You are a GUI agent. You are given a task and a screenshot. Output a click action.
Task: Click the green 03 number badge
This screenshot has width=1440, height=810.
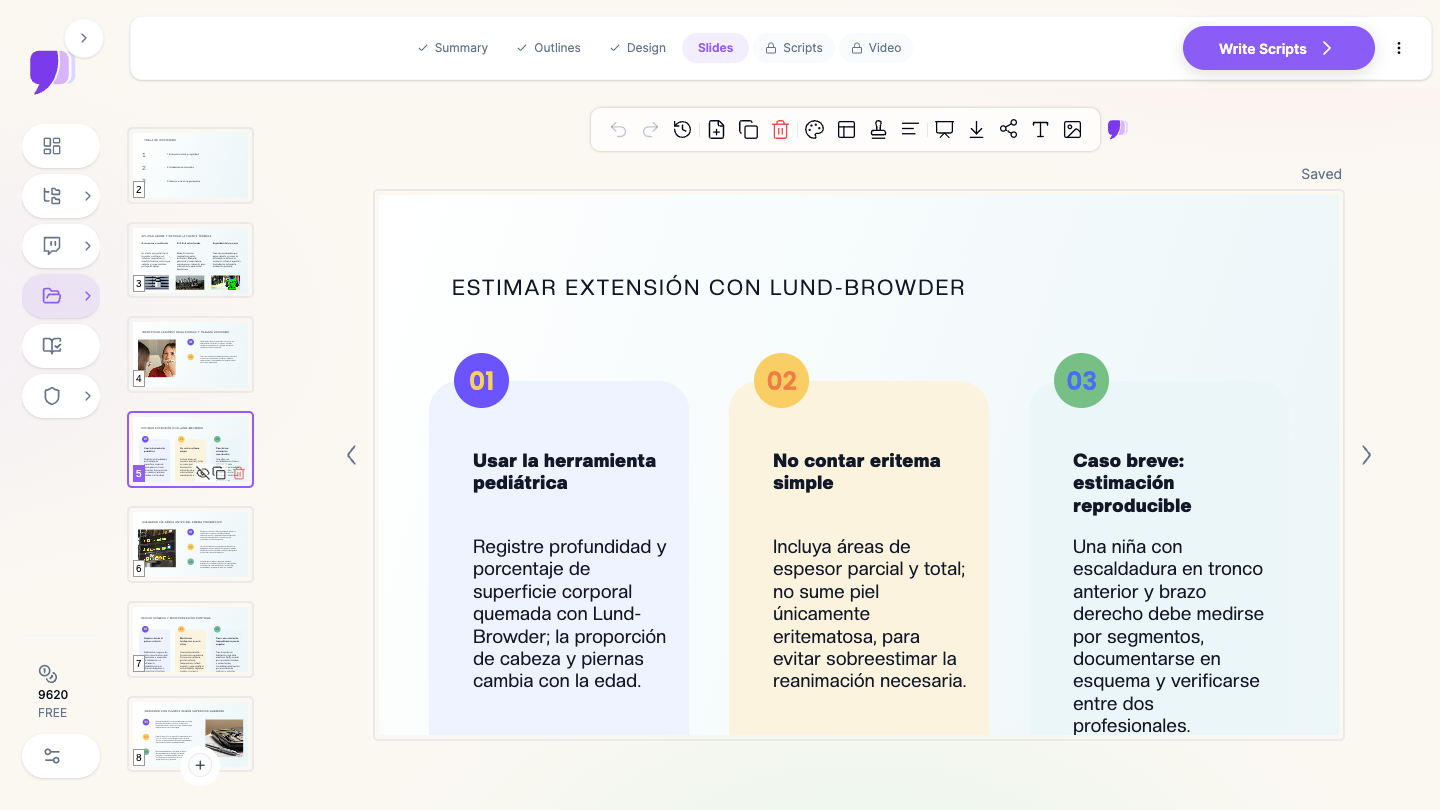tap(1081, 380)
